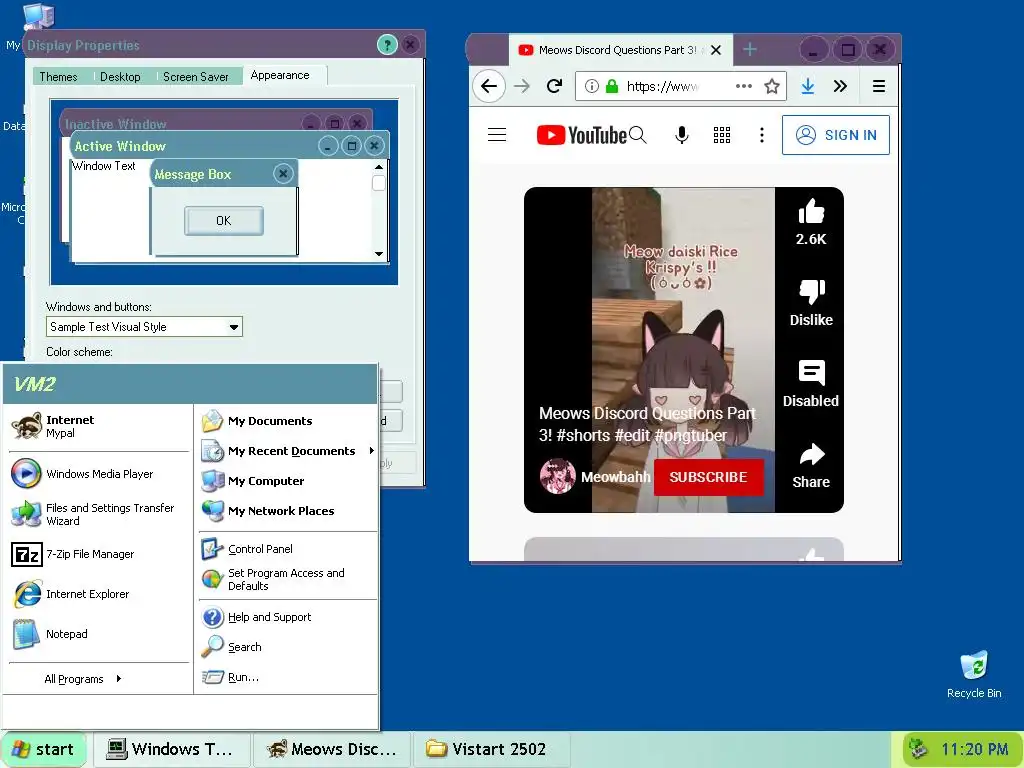Click the YouTube logo
Viewport: 1024px width, 768px height.
[x=581, y=135]
